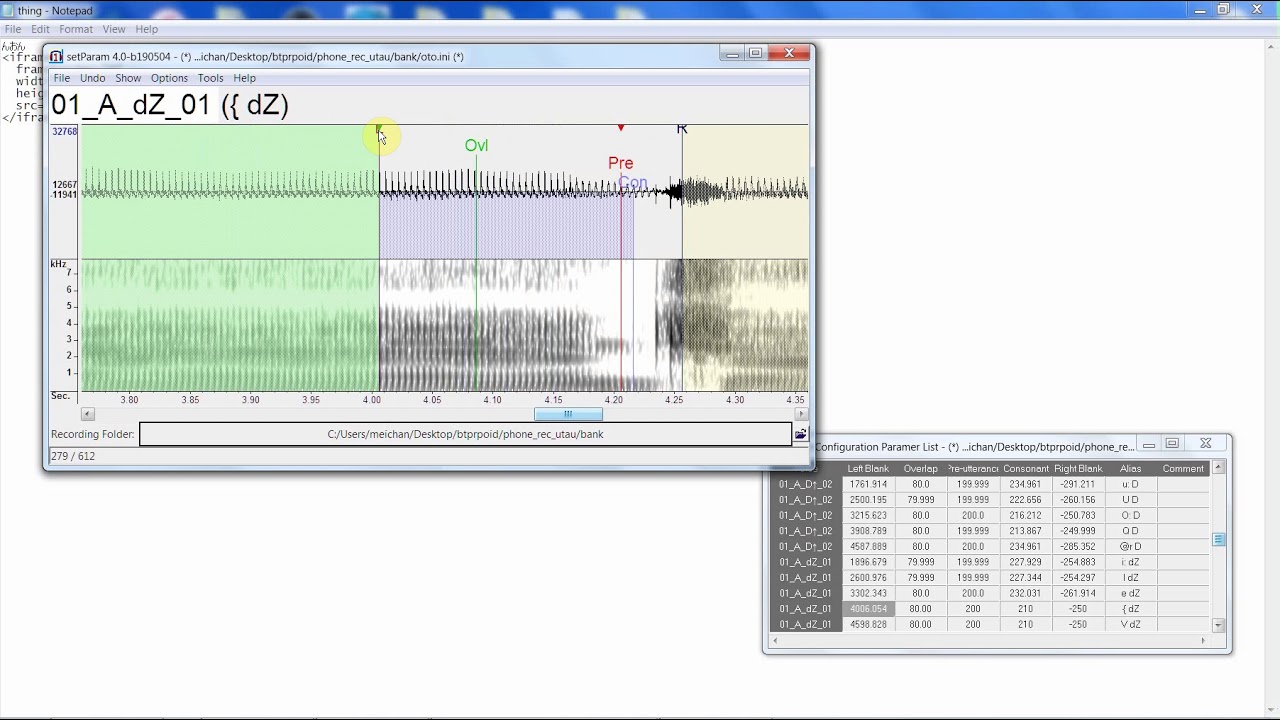Select Right Blank cell -260.156
The height and width of the screenshot is (720, 1280).
coord(1078,500)
